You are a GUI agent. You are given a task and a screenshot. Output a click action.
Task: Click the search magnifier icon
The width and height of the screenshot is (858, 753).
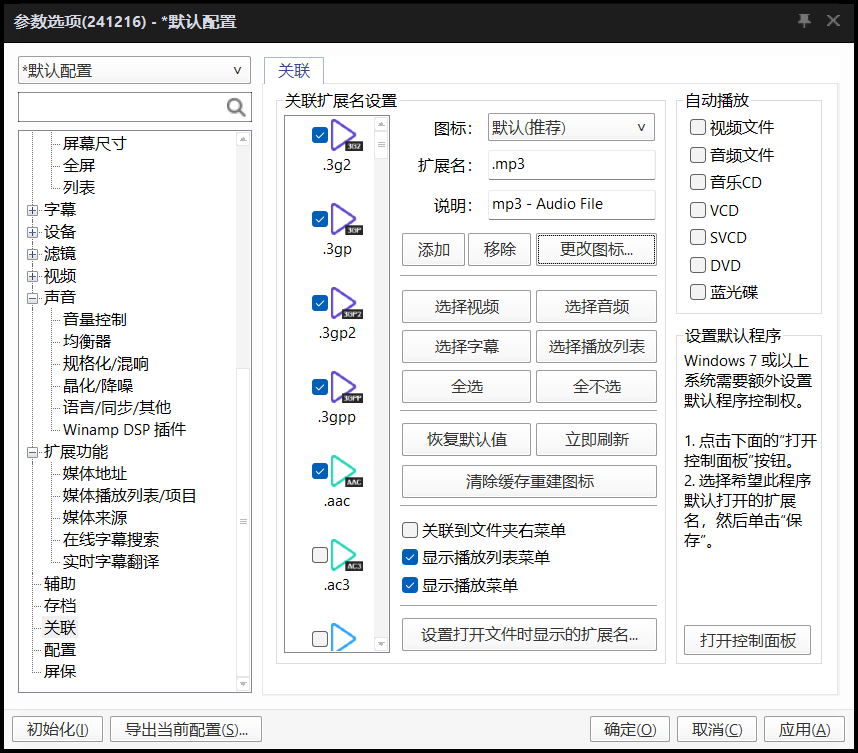pyautogui.click(x=236, y=108)
